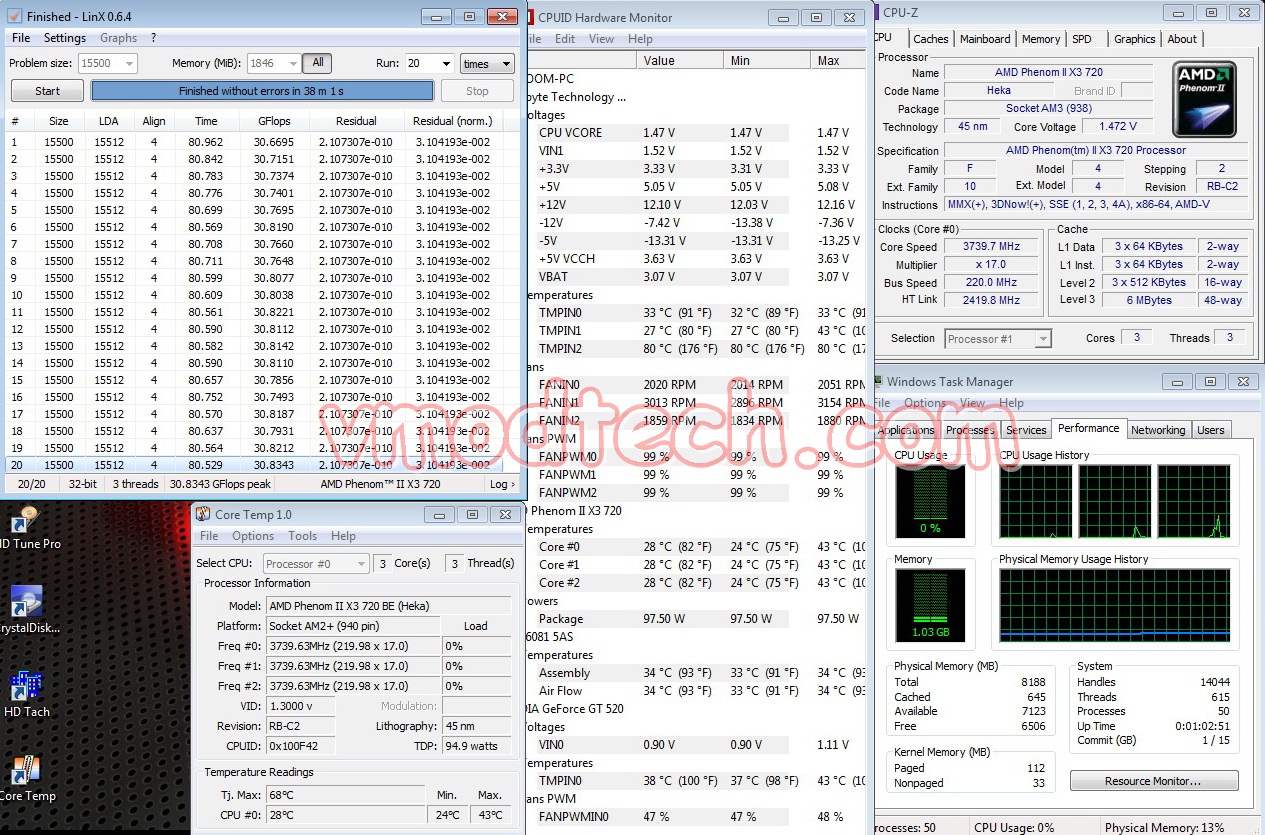The height and width of the screenshot is (835, 1265).
Task: Open Edit menu in Hardware Monitor
Action: (x=565, y=39)
